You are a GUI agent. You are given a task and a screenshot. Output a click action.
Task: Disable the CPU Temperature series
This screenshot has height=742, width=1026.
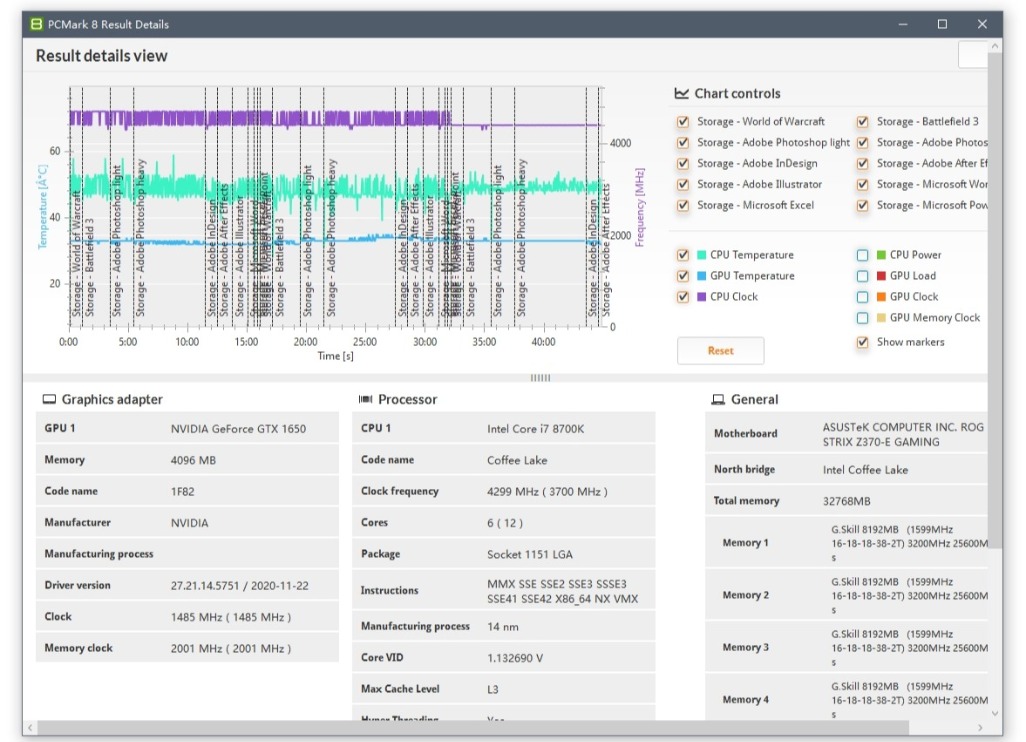point(683,255)
